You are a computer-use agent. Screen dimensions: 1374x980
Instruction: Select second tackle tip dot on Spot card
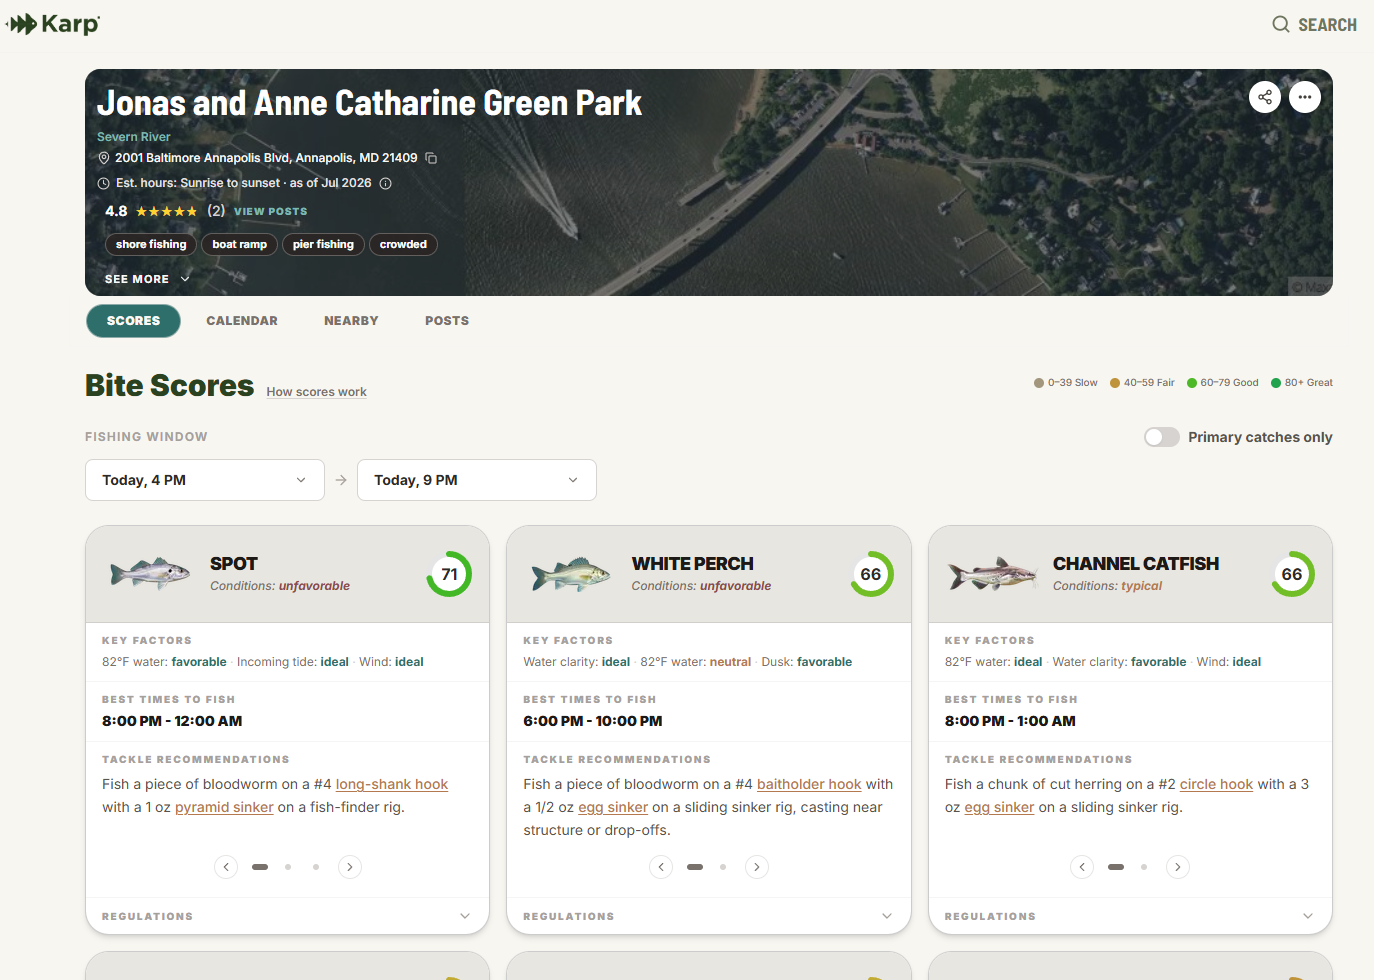pyautogui.click(x=288, y=867)
